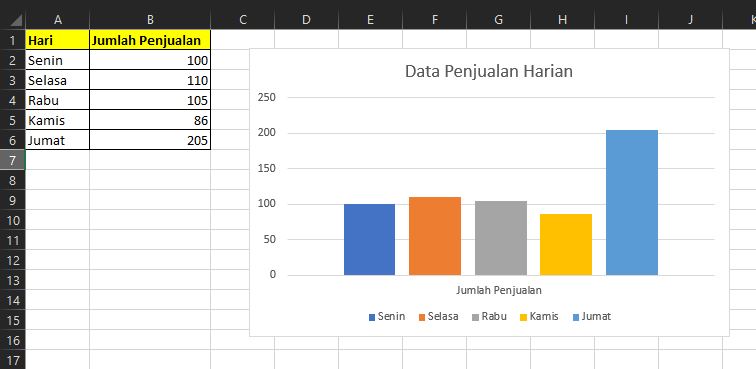Select the gray Rabu legend swatch
The height and width of the screenshot is (369, 756).
[x=476, y=317]
